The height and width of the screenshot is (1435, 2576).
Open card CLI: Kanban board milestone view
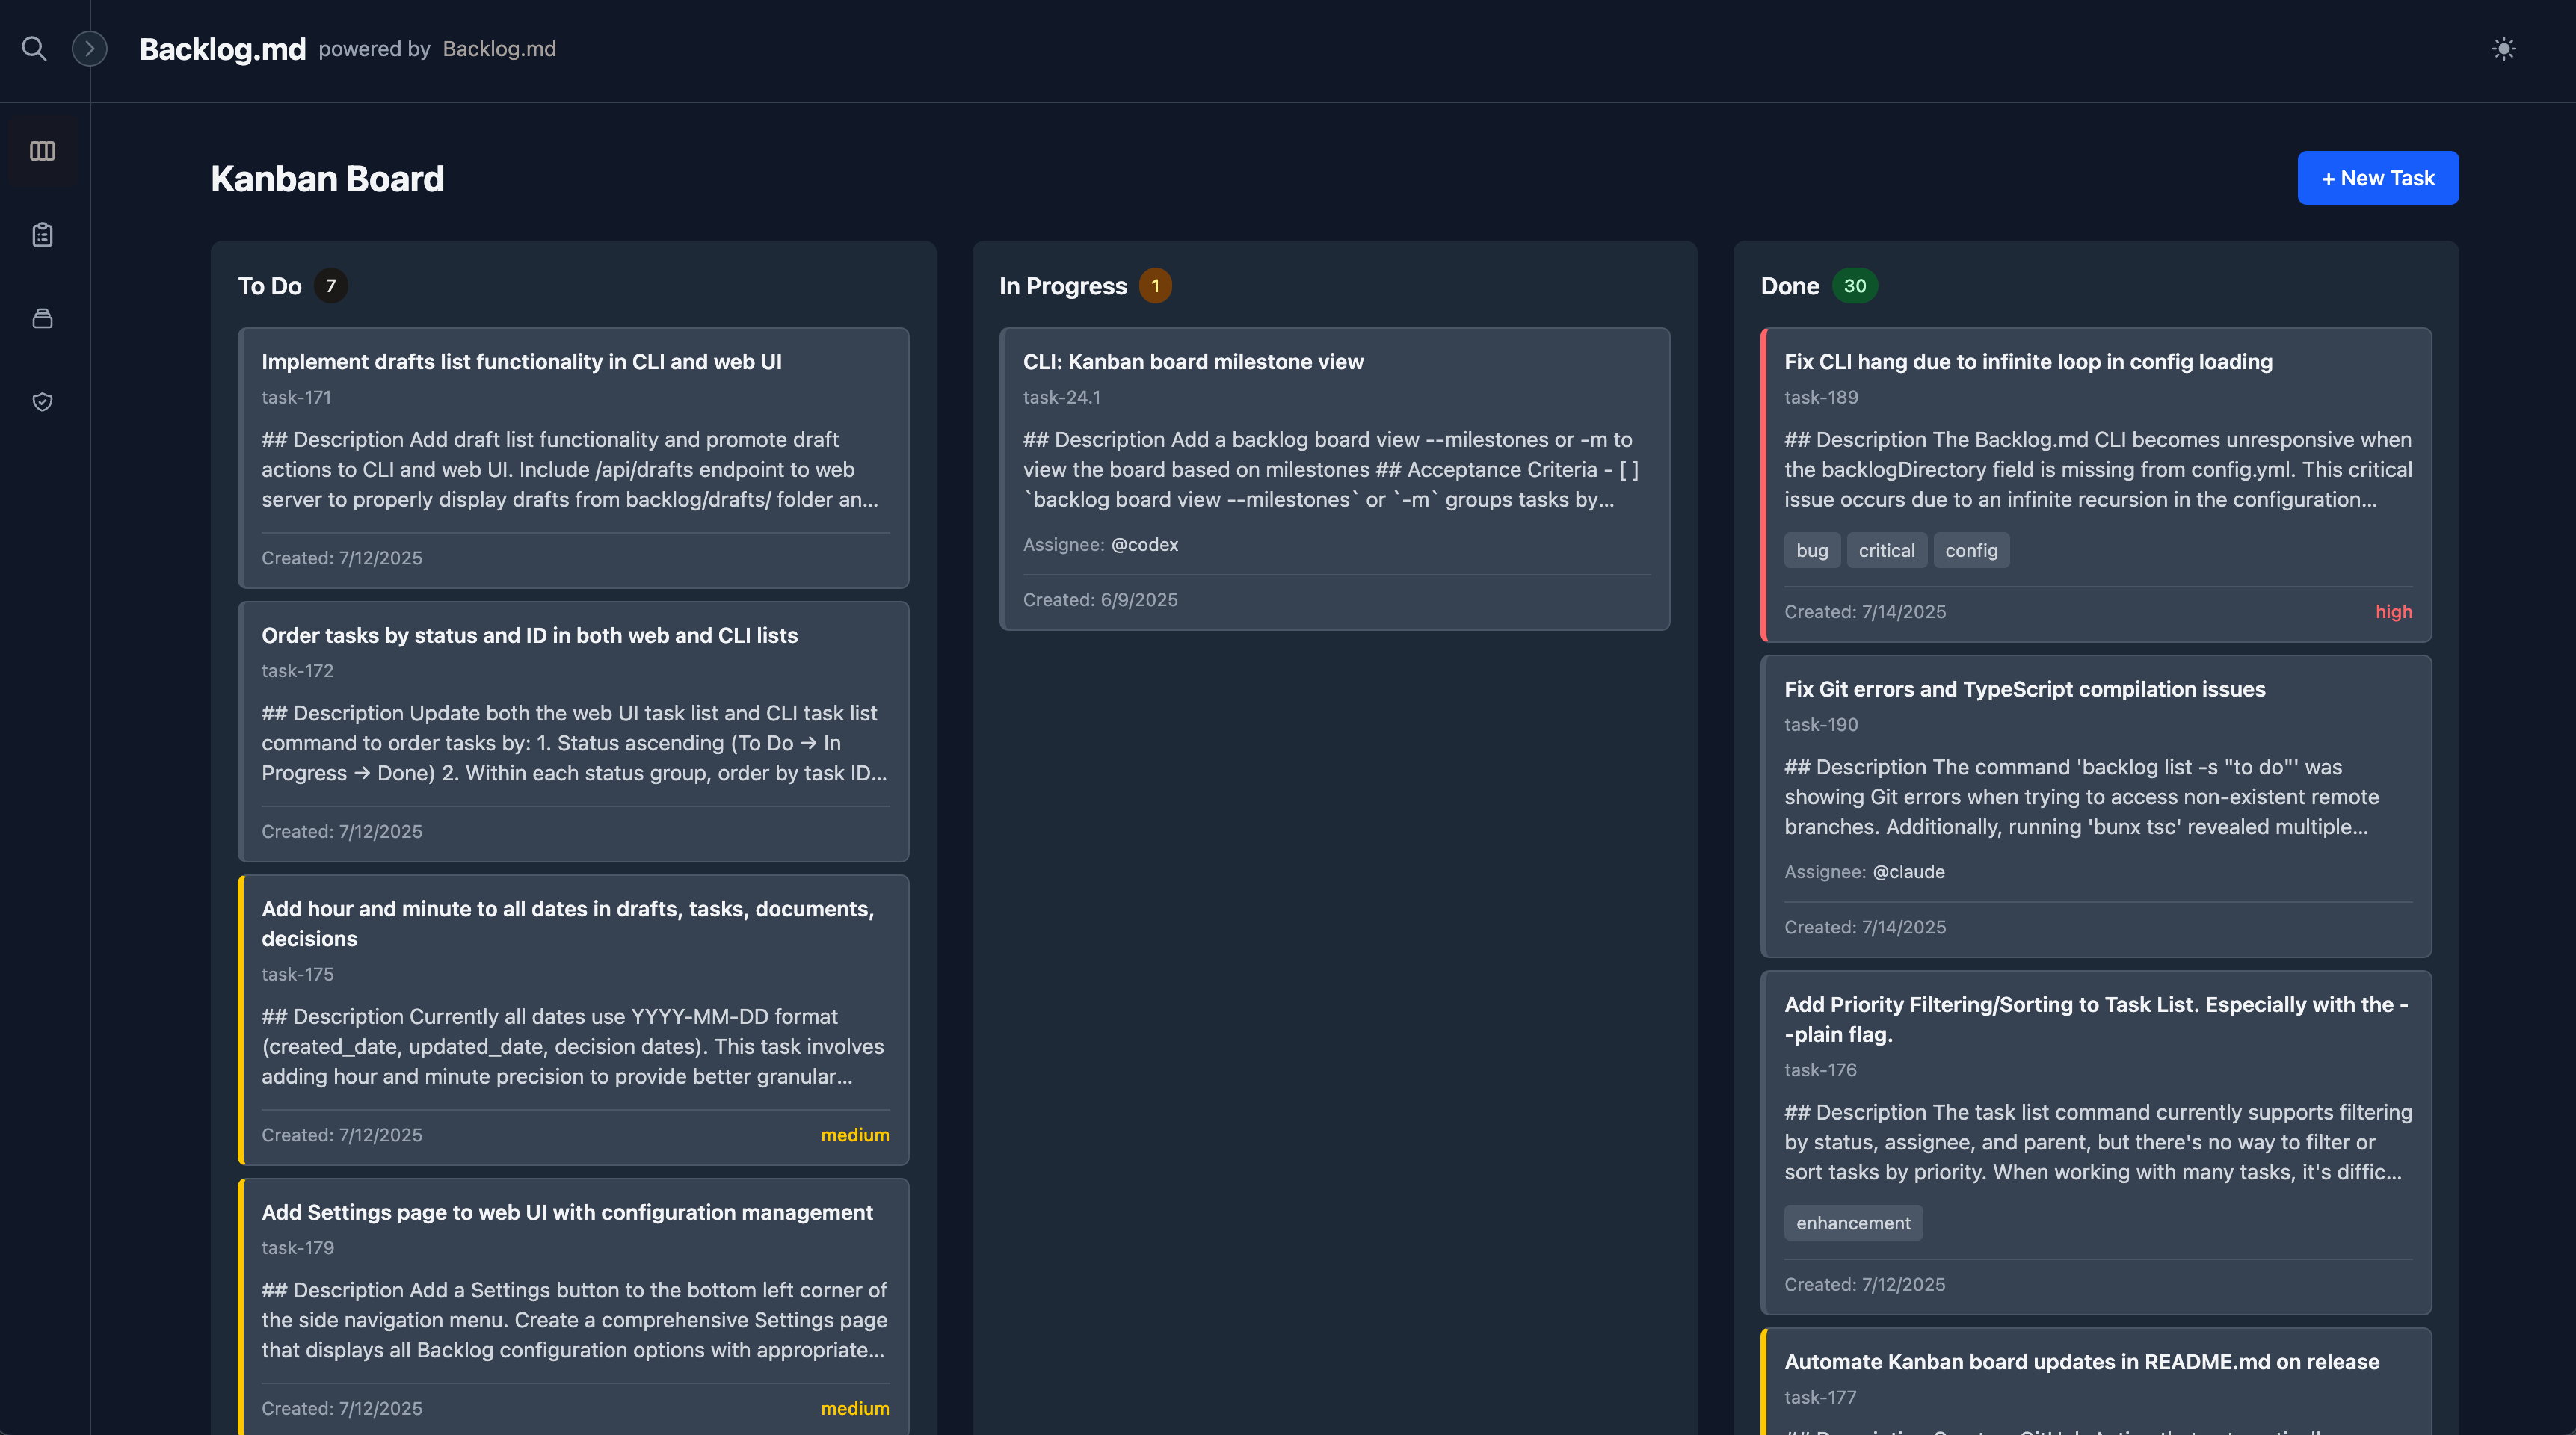(x=1334, y=479)
